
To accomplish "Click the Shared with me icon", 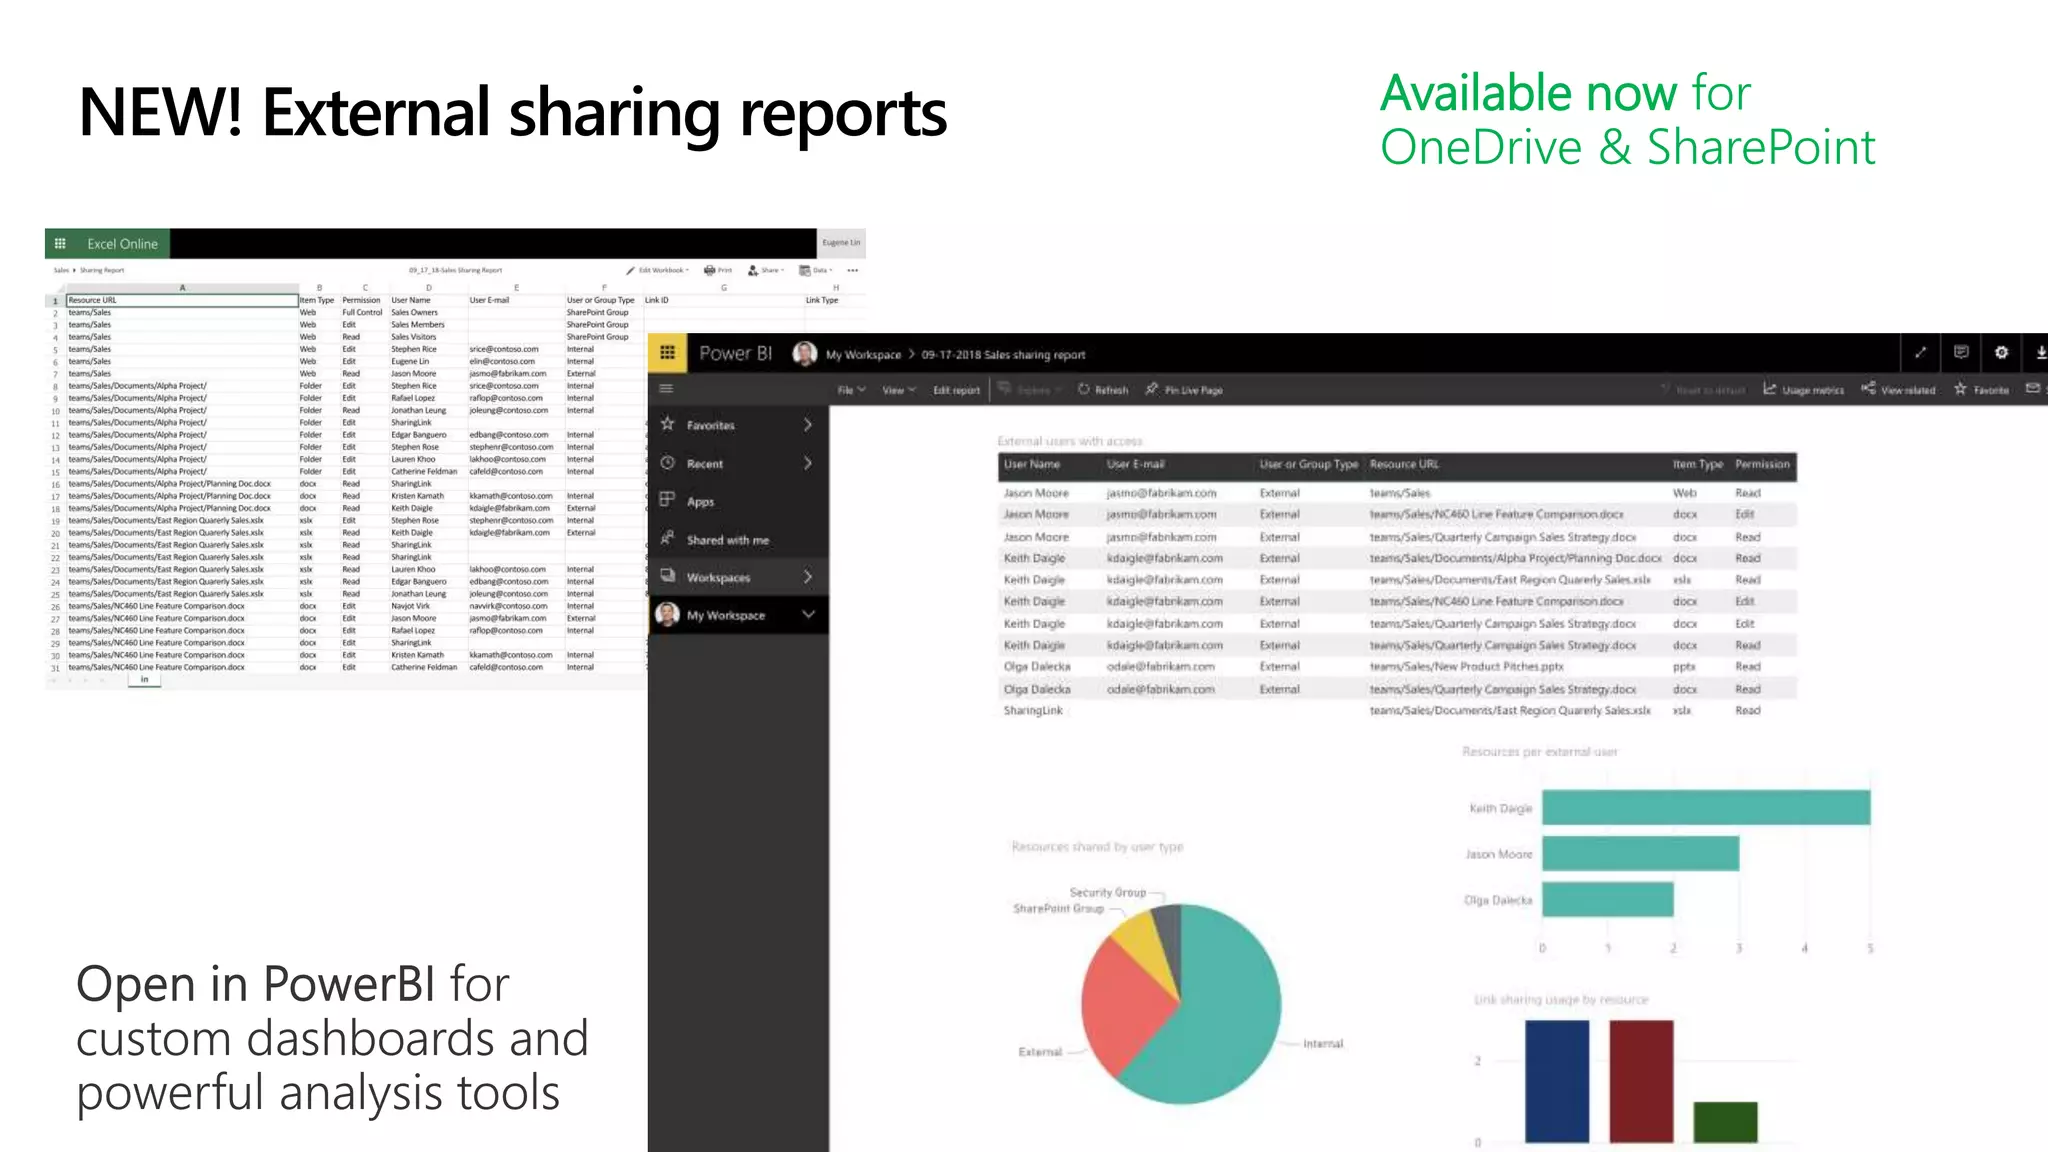I will (667, 539).
